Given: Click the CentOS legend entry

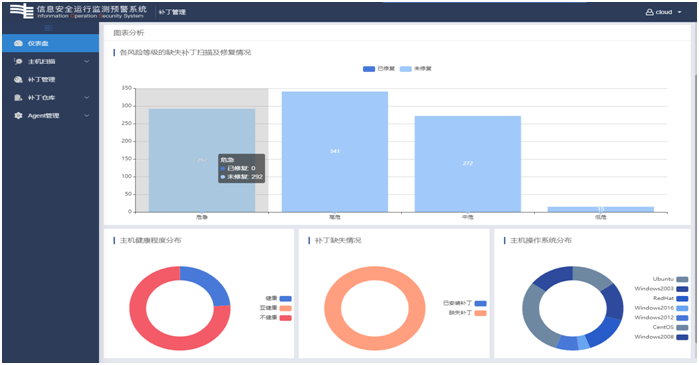Looking at the screenshot, I should [x=670, y=328].
